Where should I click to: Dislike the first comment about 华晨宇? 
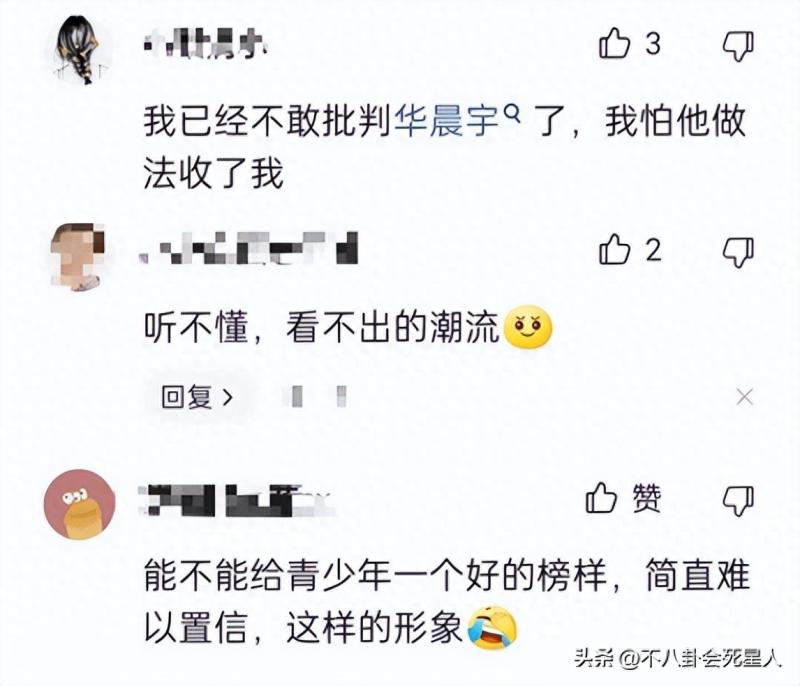click(738, 46)
